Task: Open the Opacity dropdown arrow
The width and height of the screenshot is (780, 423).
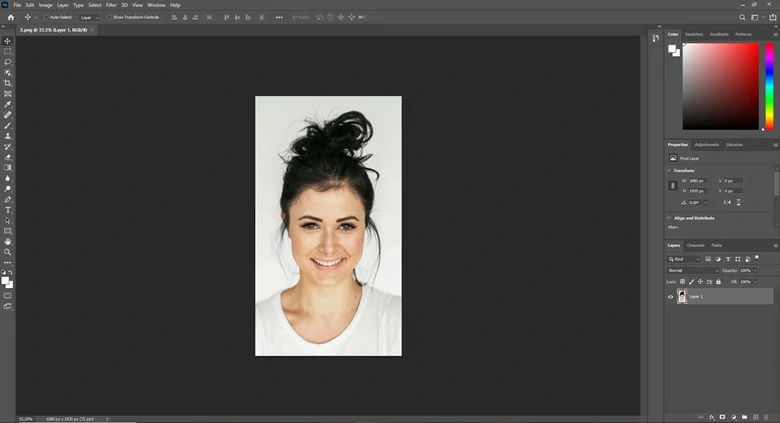Action: [755, 270]
